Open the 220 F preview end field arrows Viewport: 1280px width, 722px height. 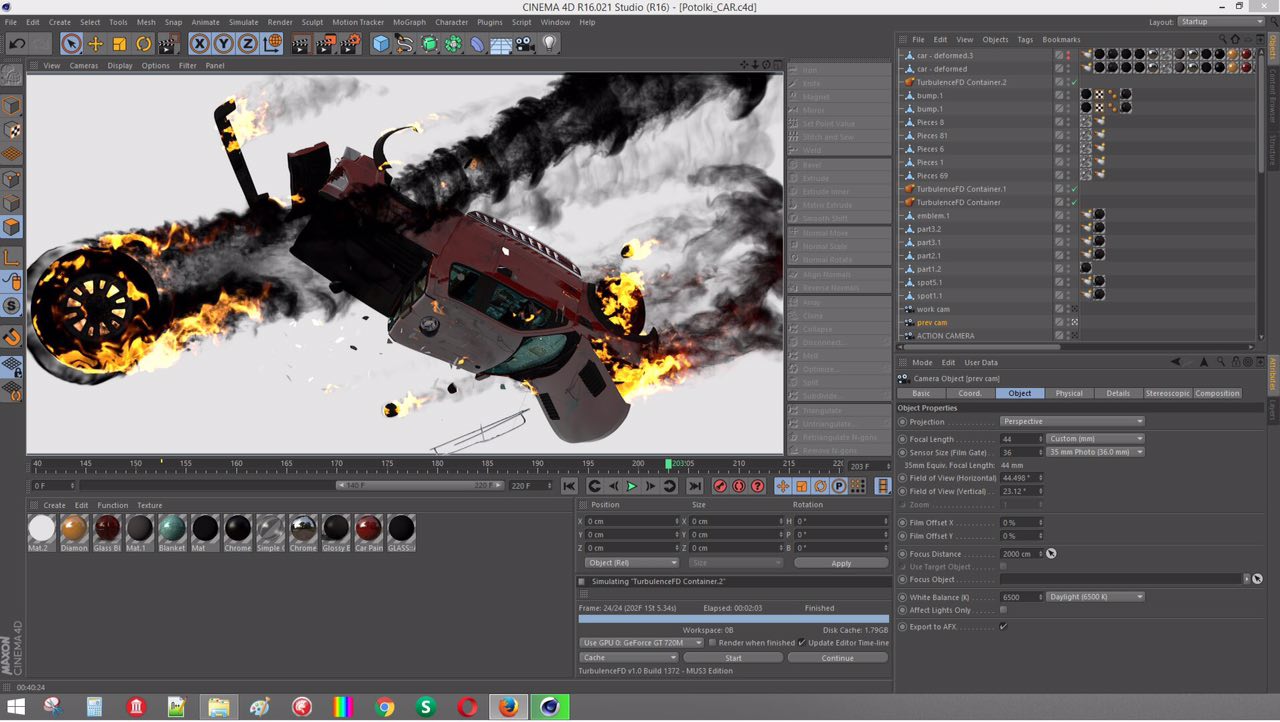pos(550,486)
